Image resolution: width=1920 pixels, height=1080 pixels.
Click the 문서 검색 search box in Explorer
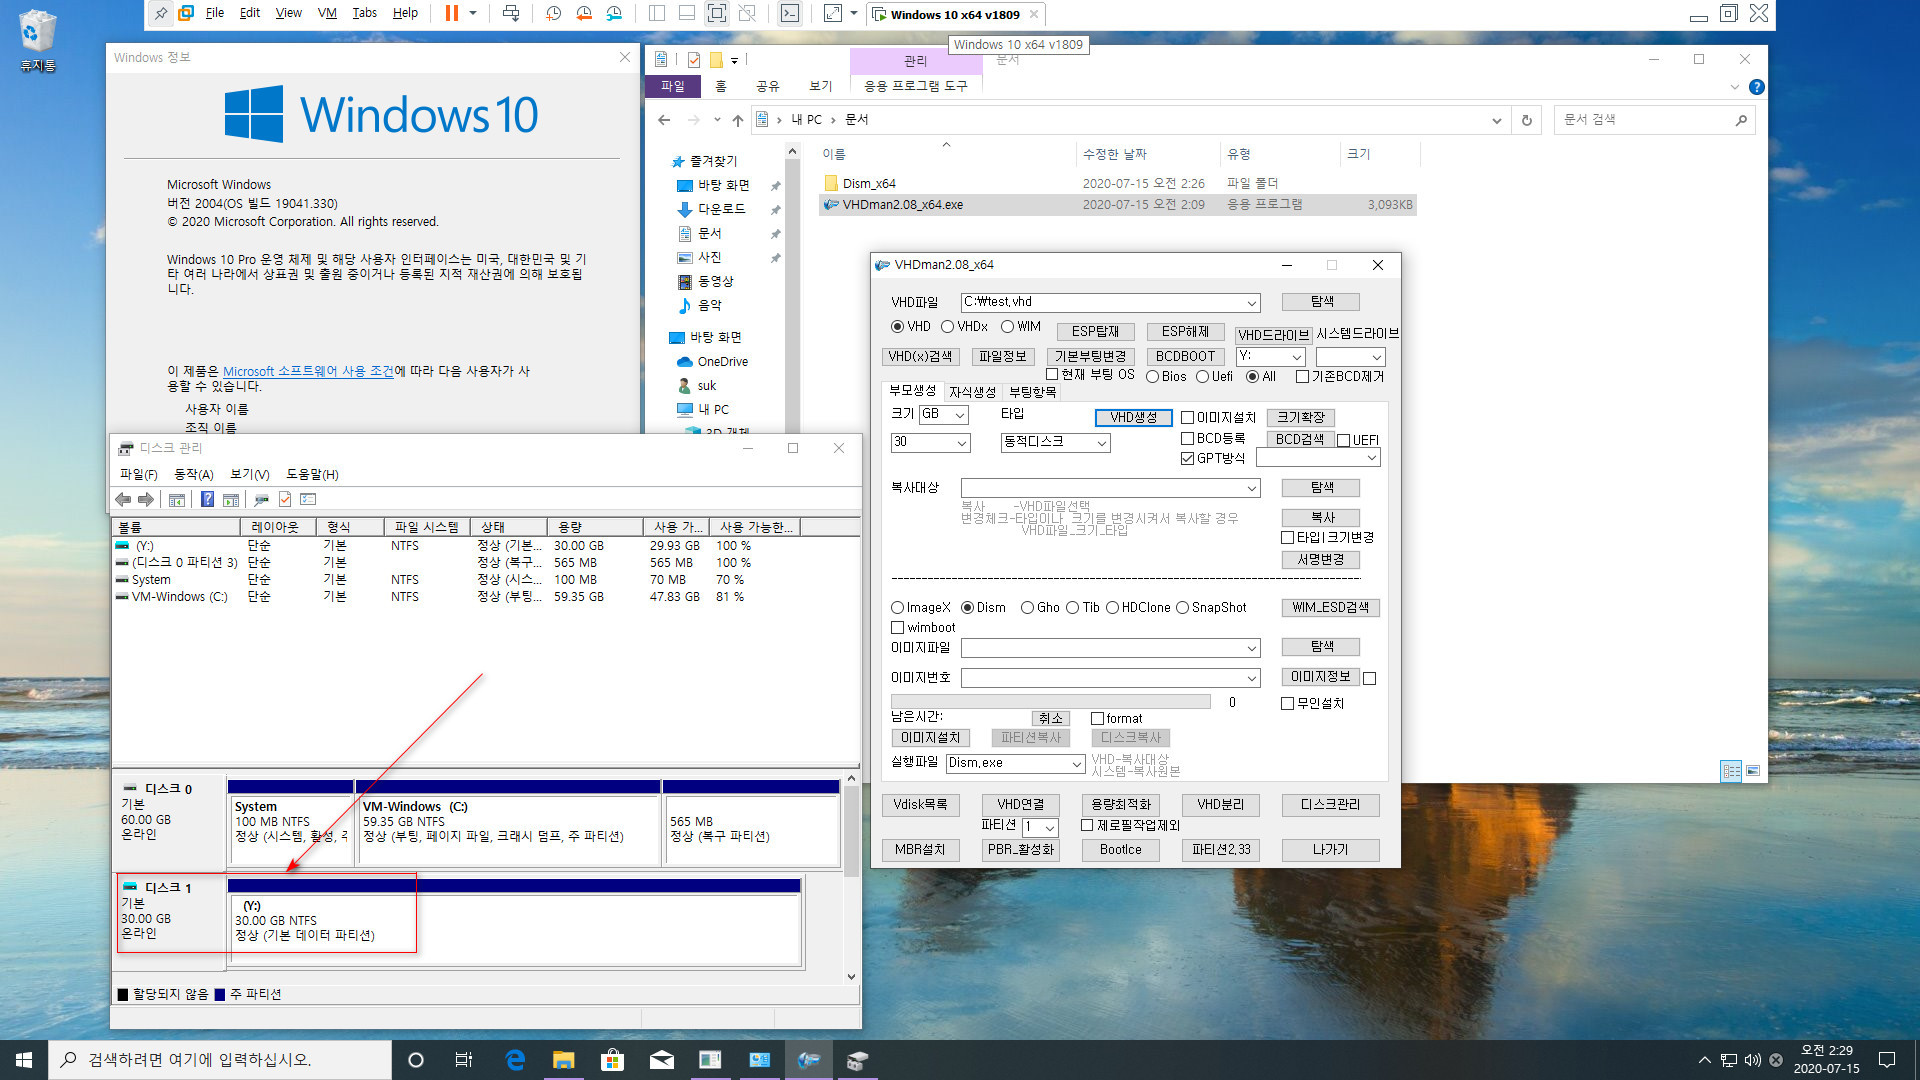click(1654, 120)
